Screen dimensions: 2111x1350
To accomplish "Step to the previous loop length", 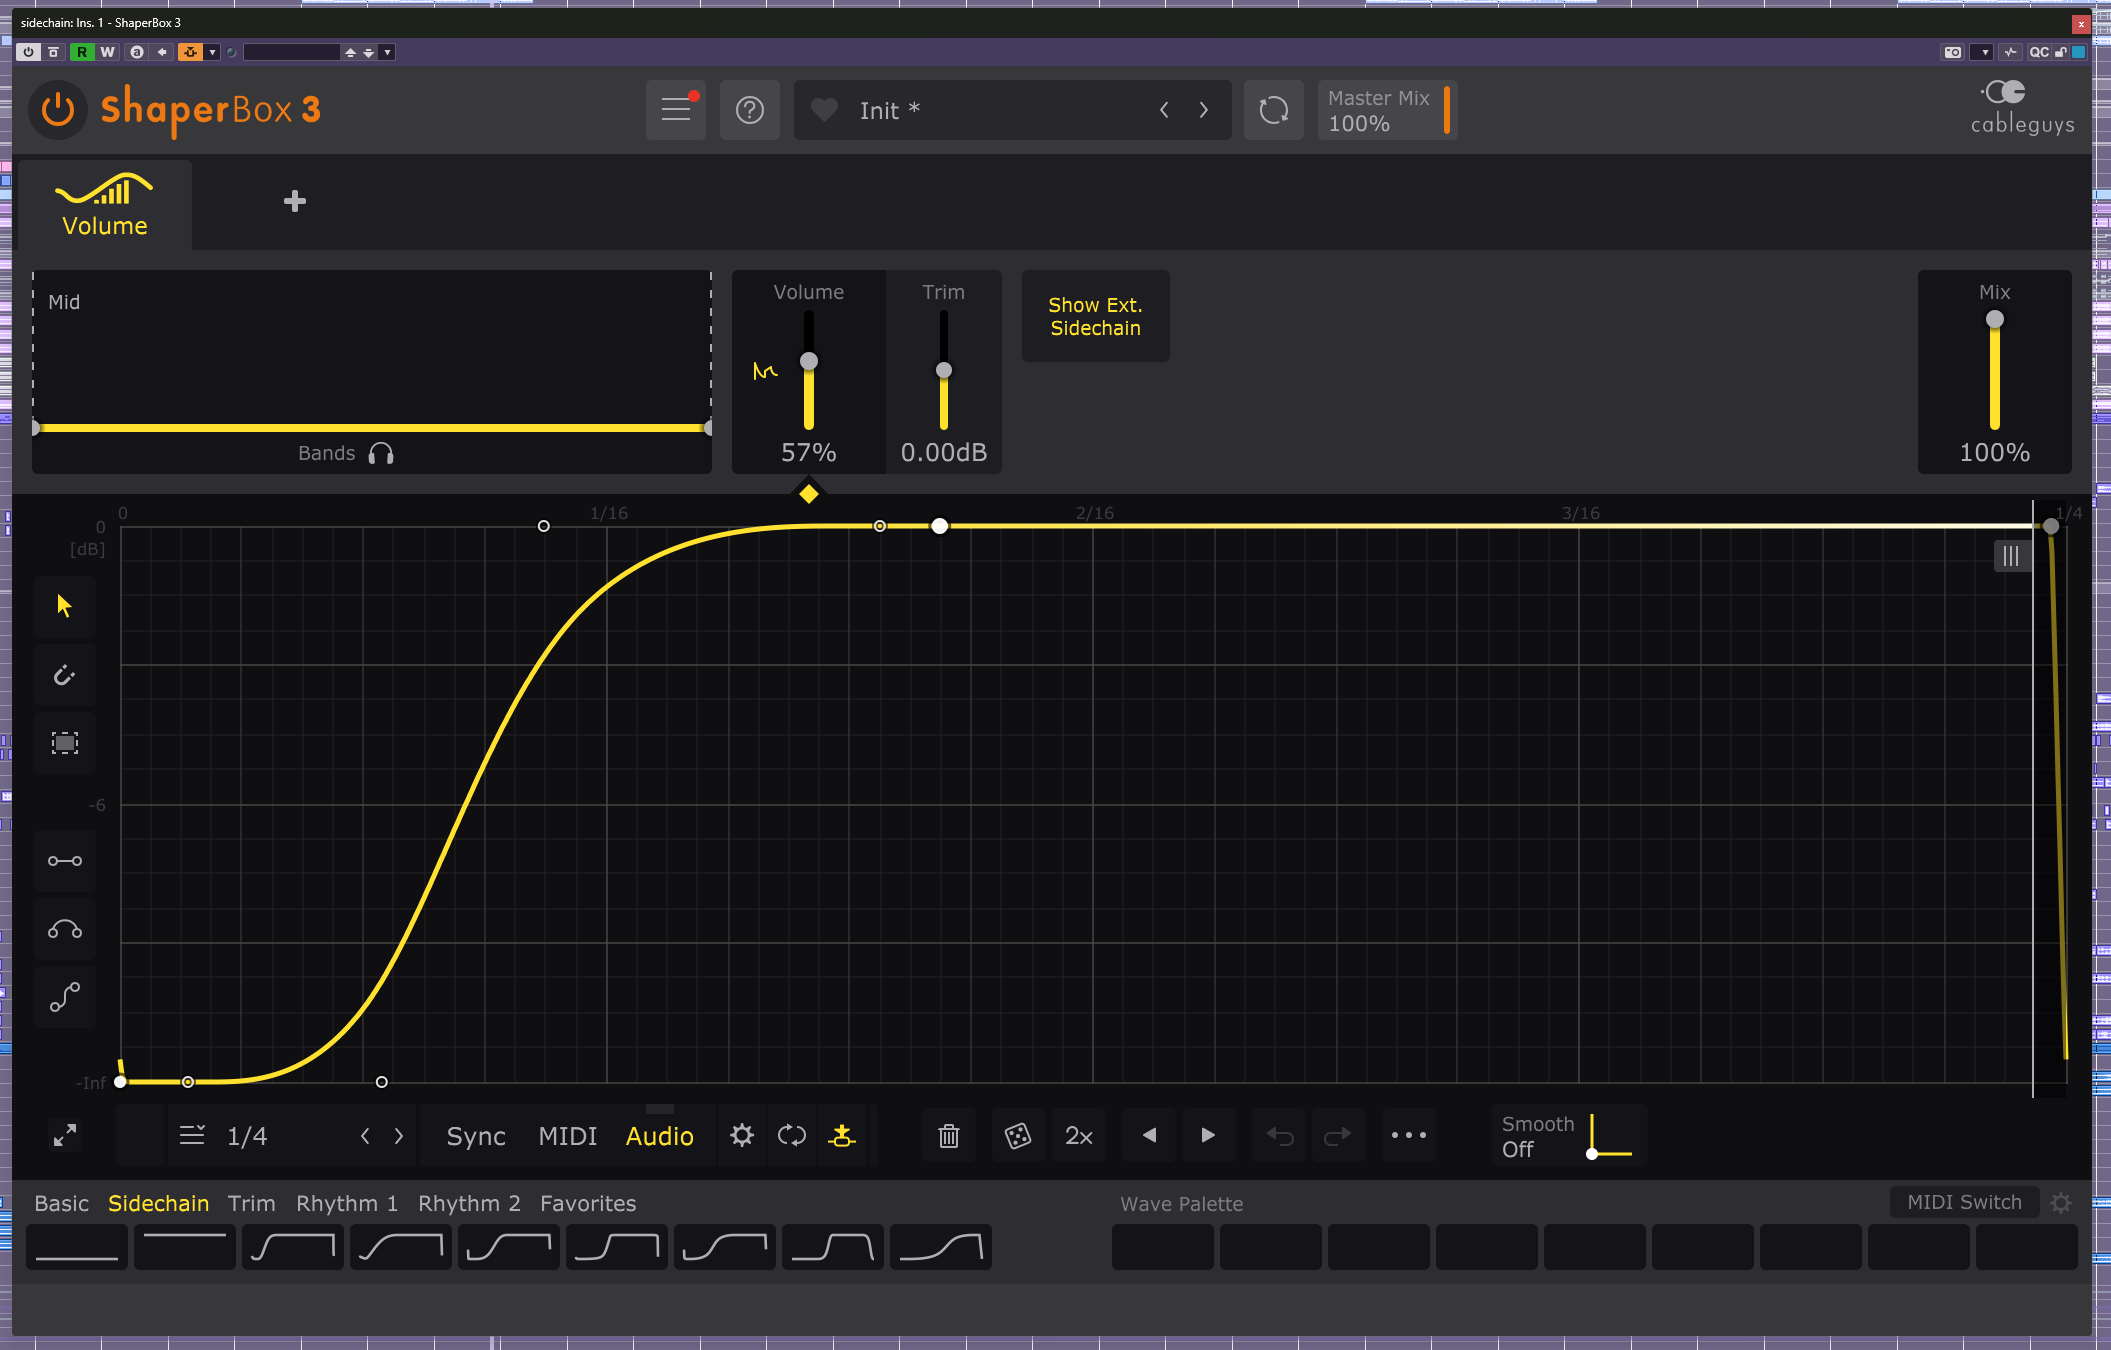I will pos(365,1136).
